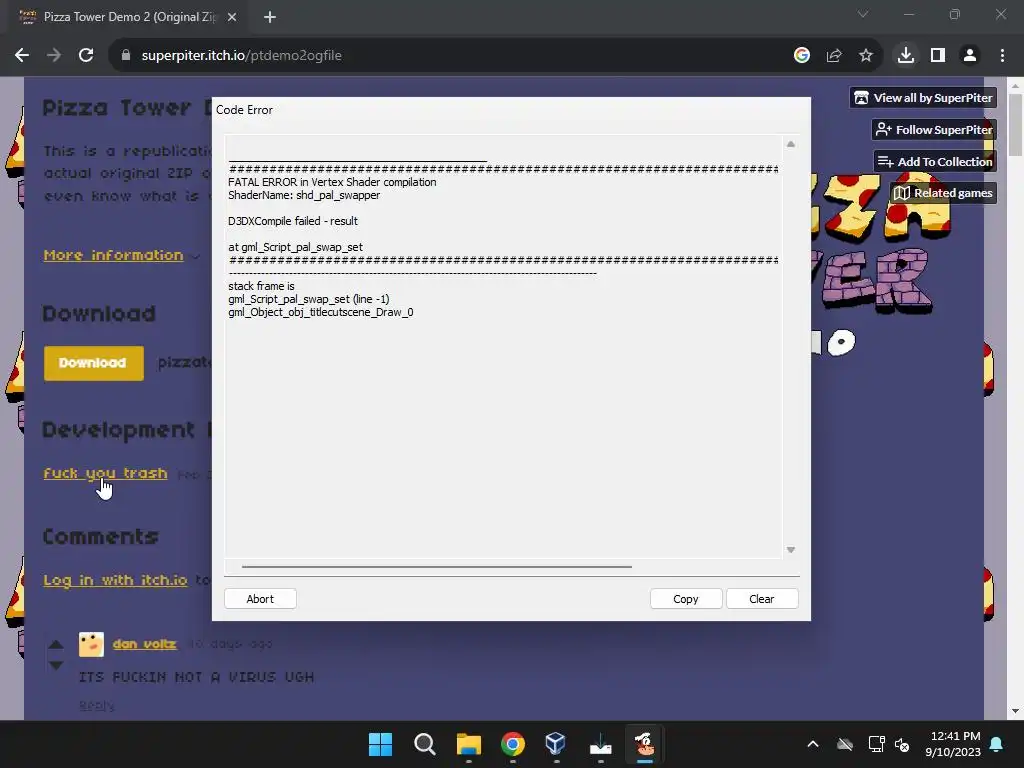Log in with itch.io link
The width and height of the screenshot is (1024, 768).
[x=116, y=580]
